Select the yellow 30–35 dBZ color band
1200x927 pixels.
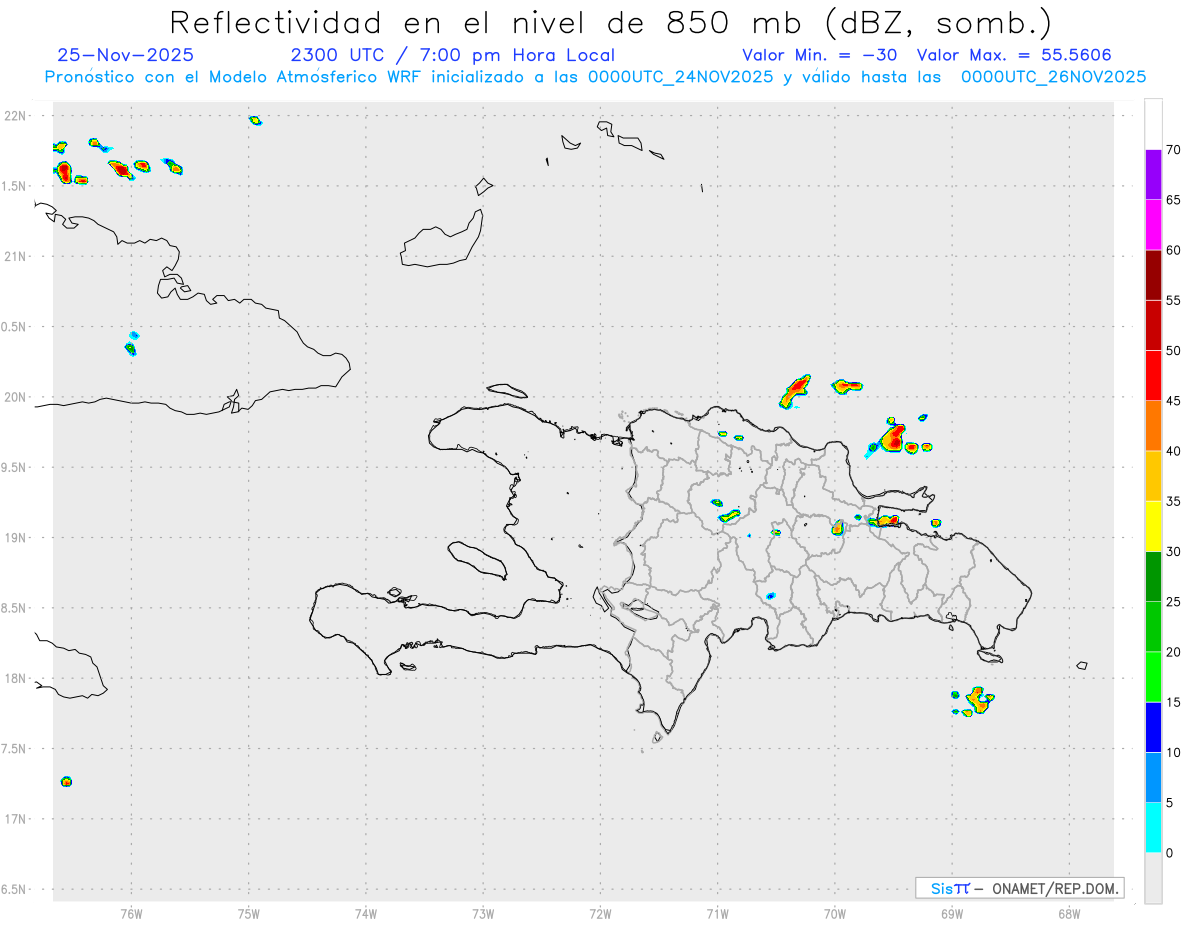(x=1153, y=526)
